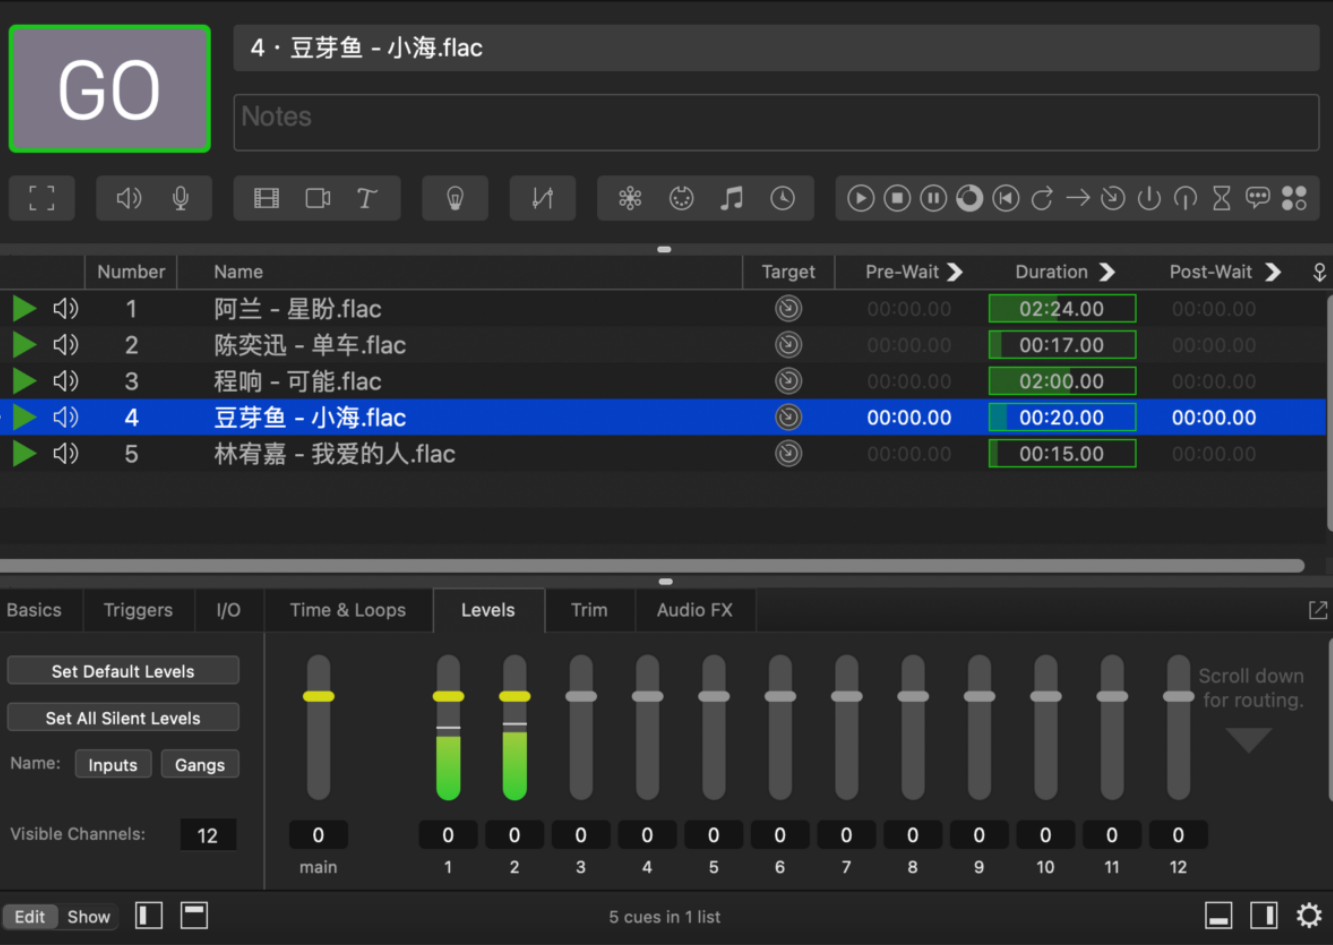This screenshot has width=1333, height=945.
Task: Select cue 2 '陈奕迅 - 单车.flac'
Action: [663, 345]
